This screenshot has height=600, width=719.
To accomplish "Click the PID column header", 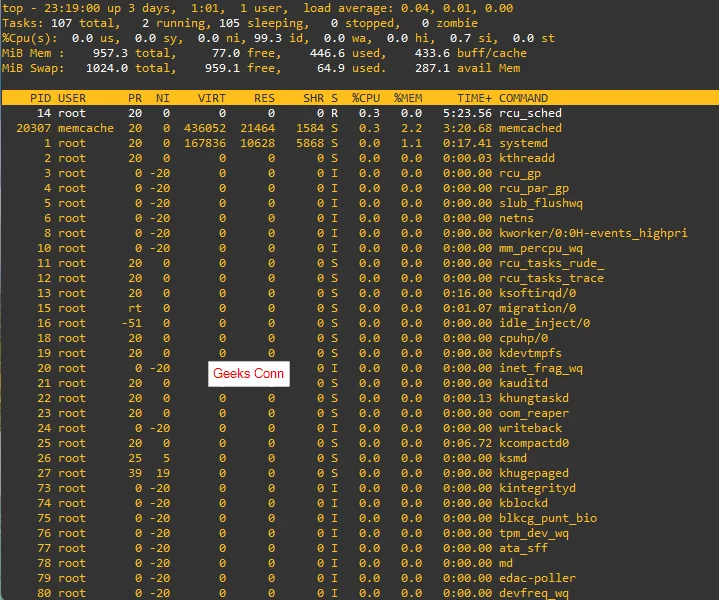I will [40, 98].
